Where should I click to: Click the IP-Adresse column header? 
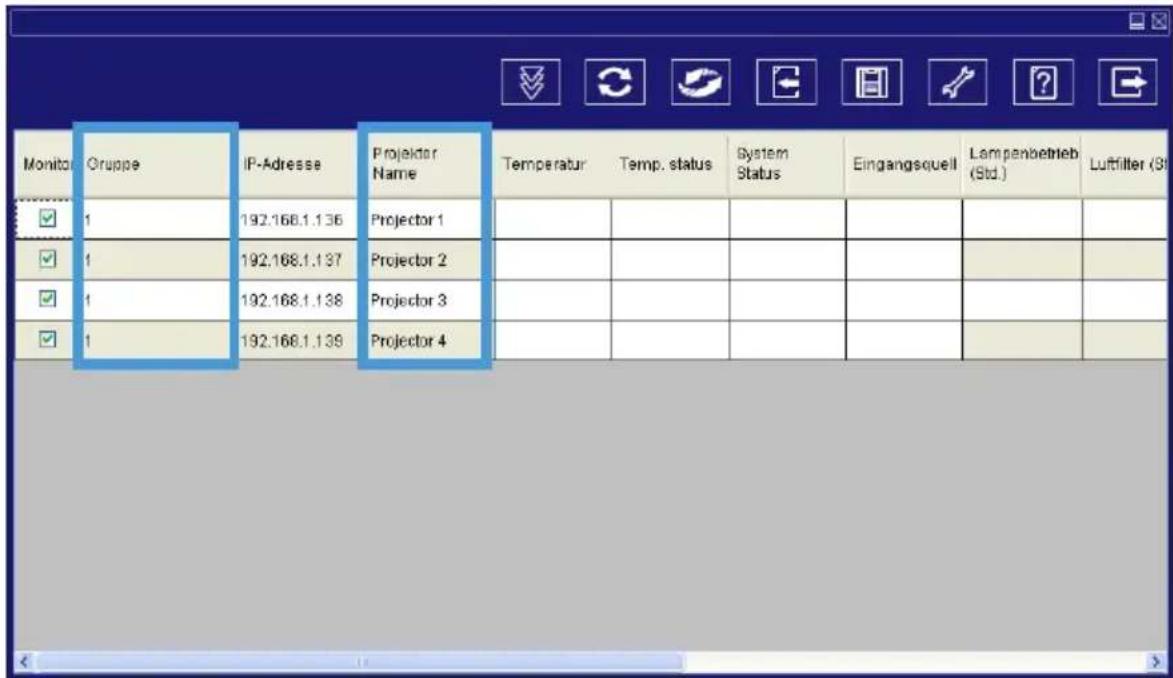tap(298, 164)
